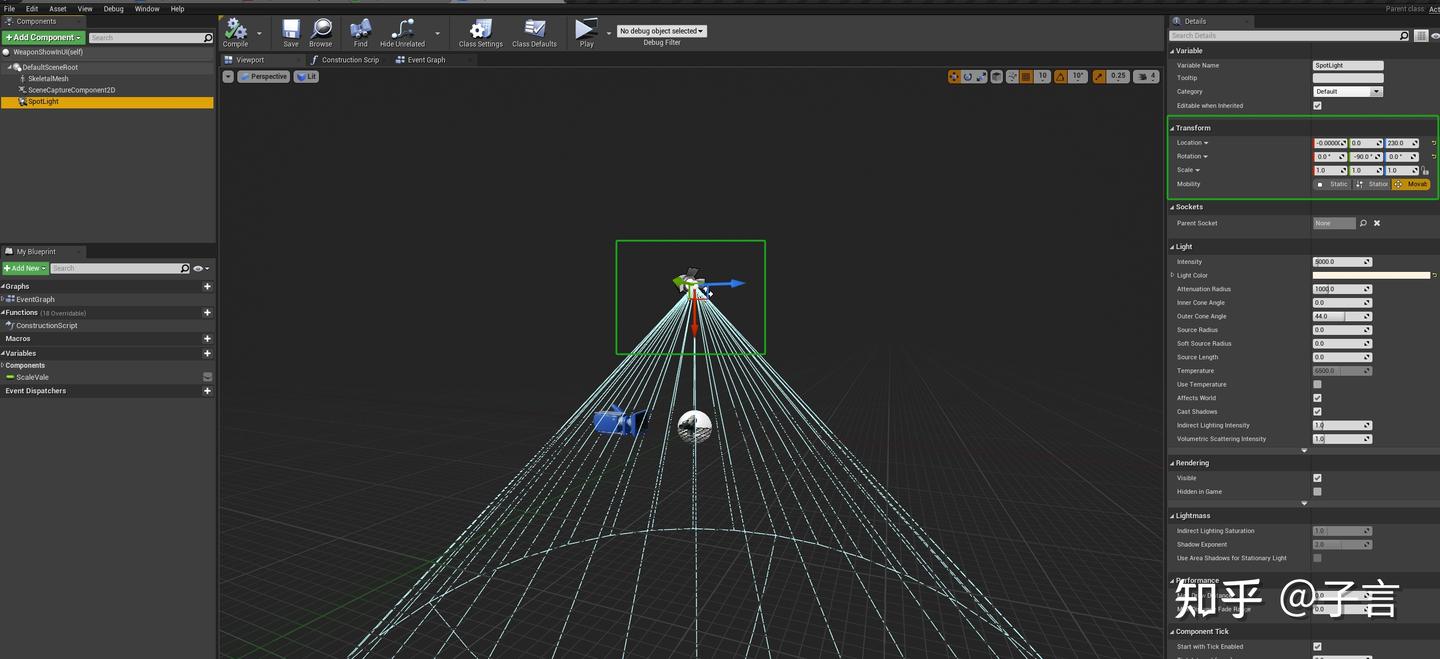Open the Debug Filter dropdown
Viewport: 1440px width, 659px height.
661,30
